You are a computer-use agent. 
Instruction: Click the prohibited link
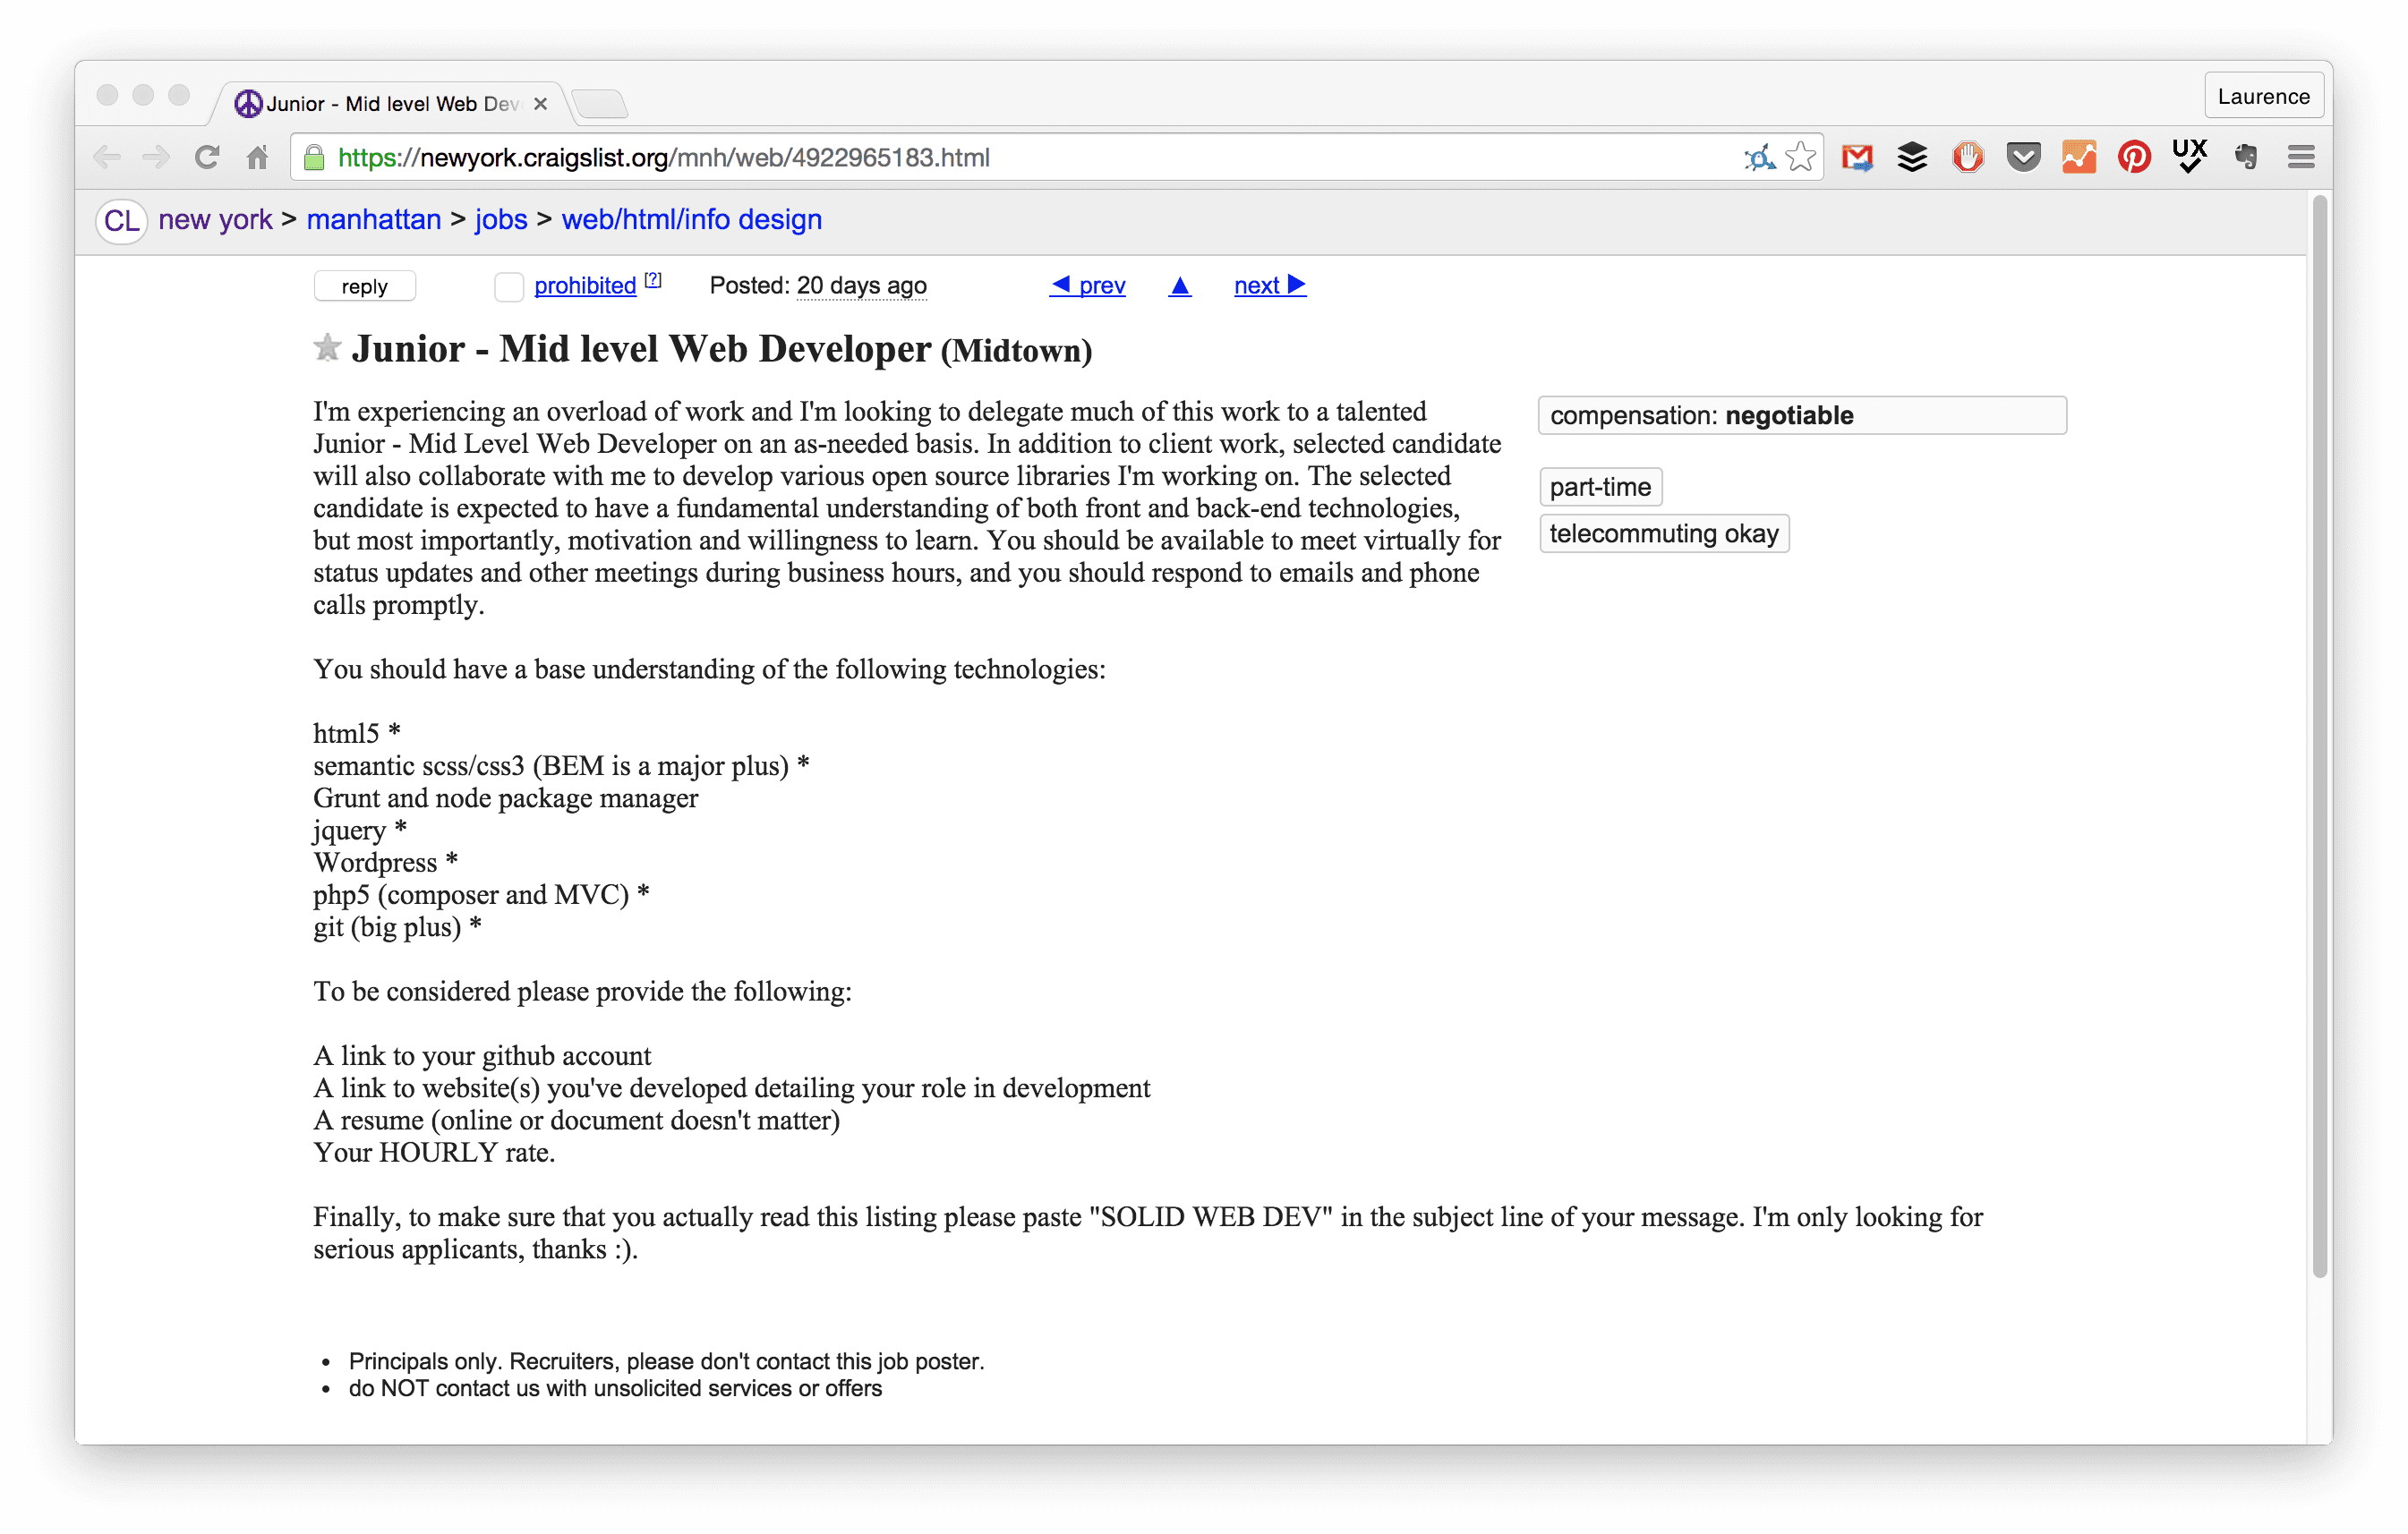[x=585, y=285]
